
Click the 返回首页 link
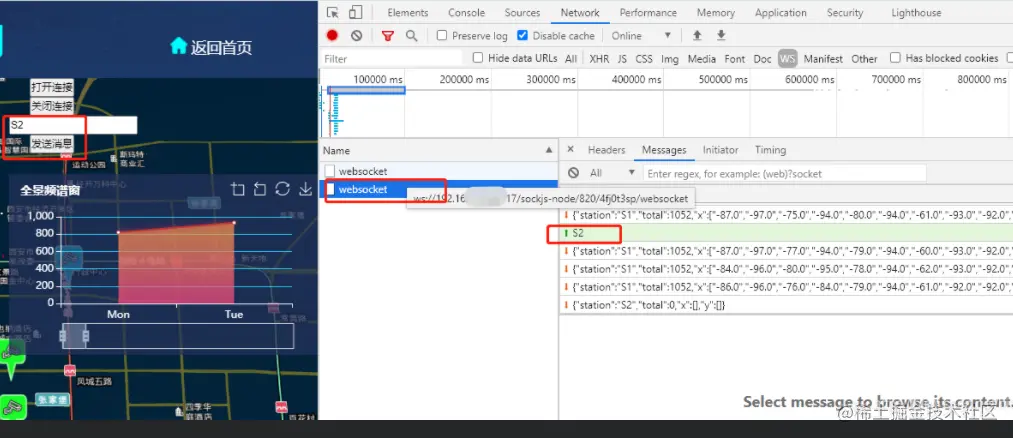tap(221, 47)
